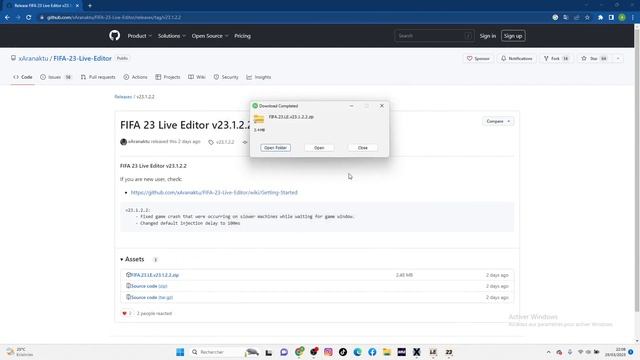Screen dimensions: 640x360
Task: Click the share page icon in address bar
Action: click(x=576, y=18)
